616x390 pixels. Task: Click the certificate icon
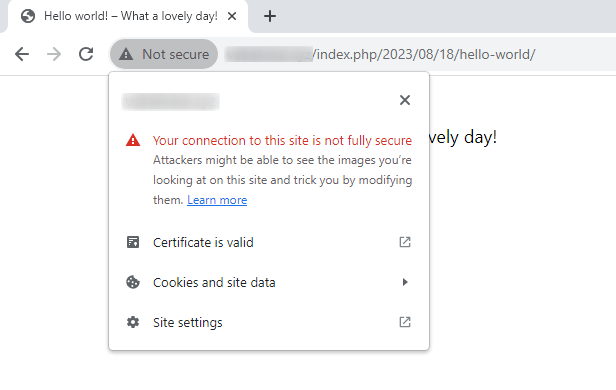click(x=133, y=242)
